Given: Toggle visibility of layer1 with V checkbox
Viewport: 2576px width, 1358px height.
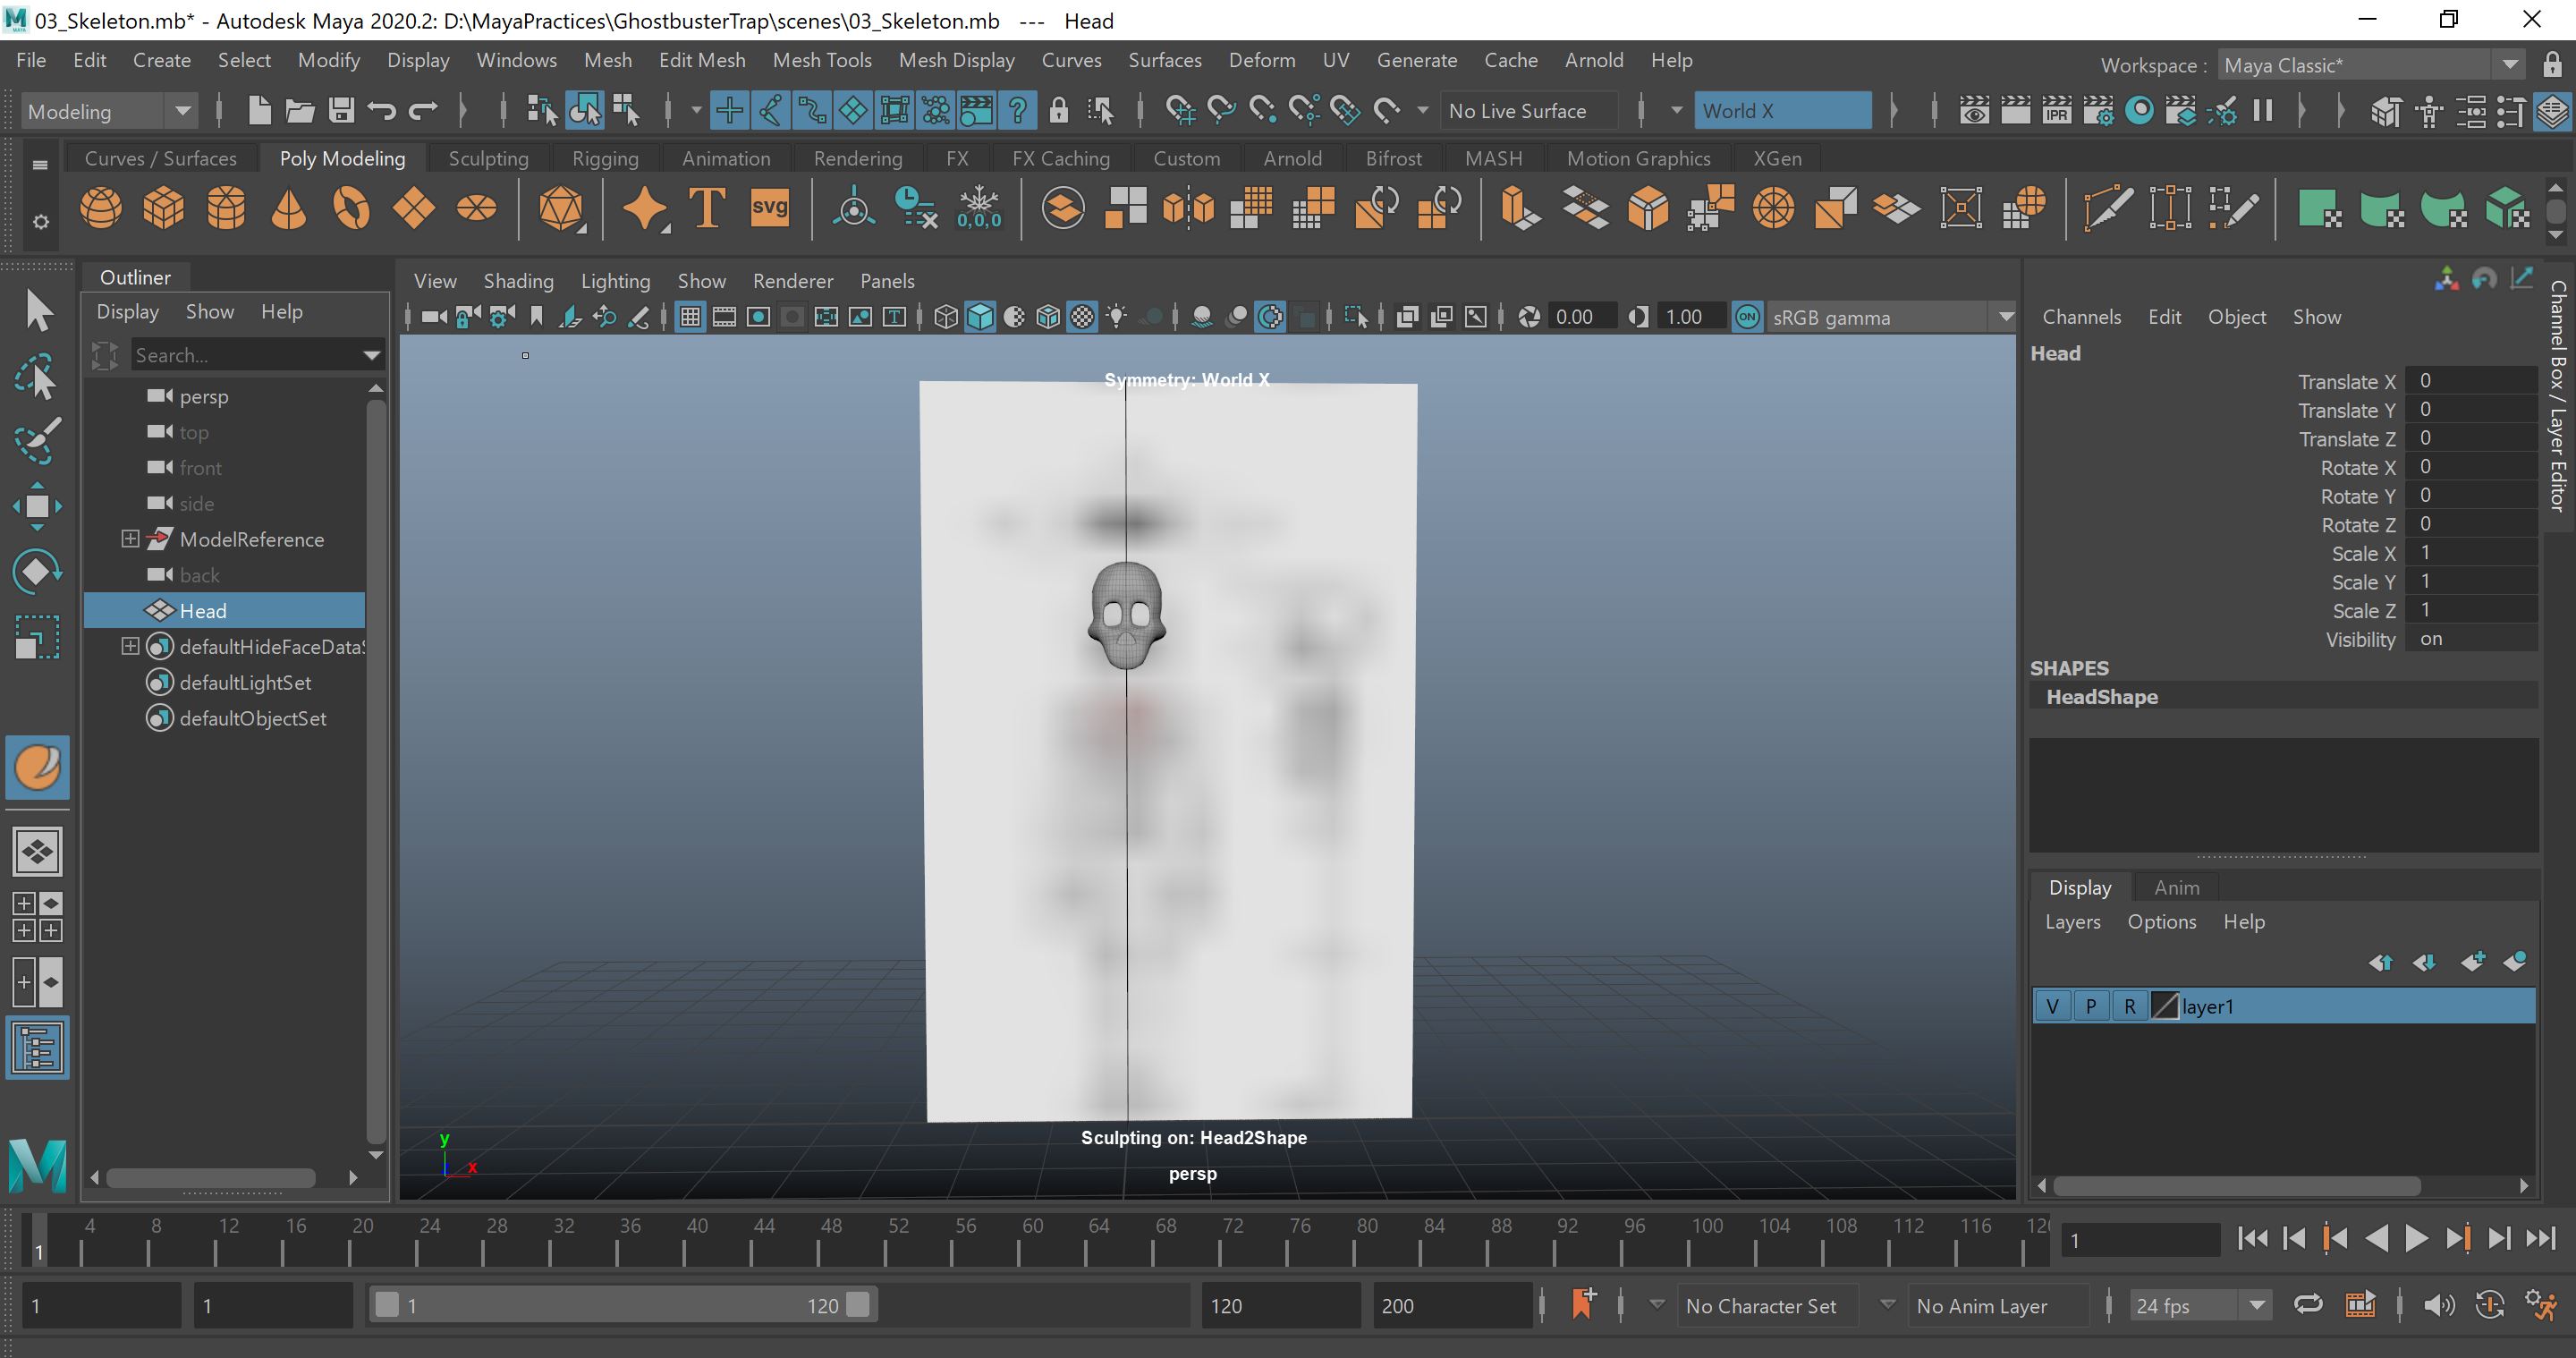Looking at the screenshot, I should pyautogui.click(x=2053, y=1006).
